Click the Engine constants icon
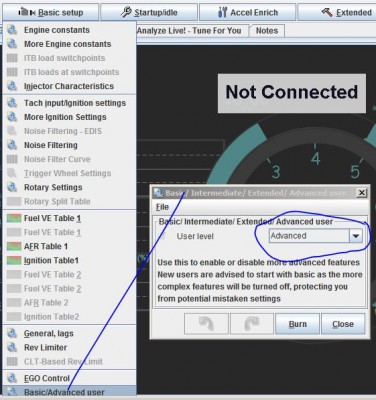The image size is (376, 400). pyautogui.click(x=12, y=30)
